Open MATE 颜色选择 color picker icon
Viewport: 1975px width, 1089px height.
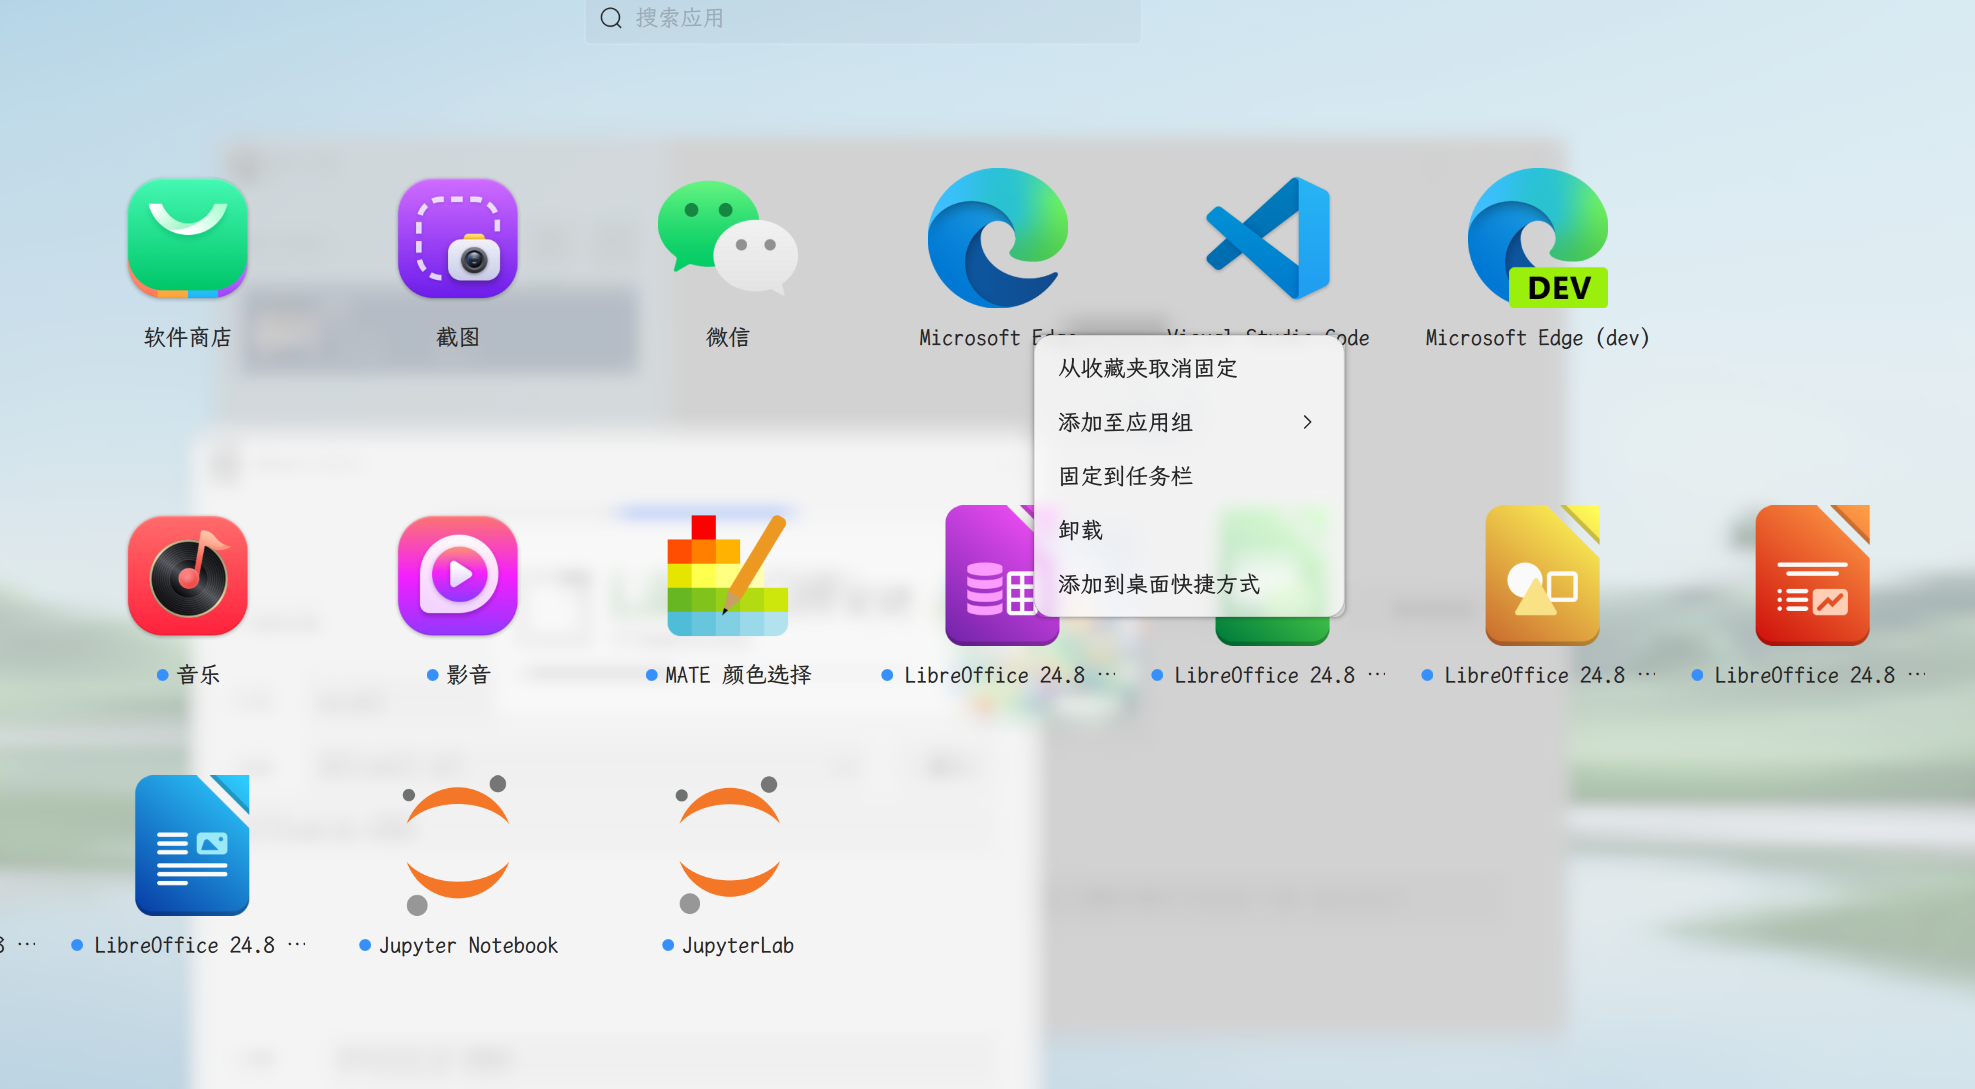727,575
